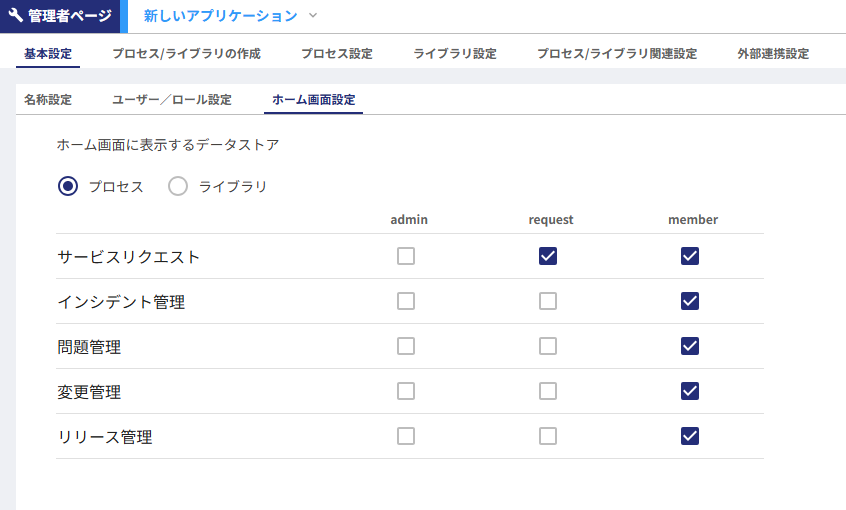The image size is (846, 510).
Task: Switch to 名称設定 sub-tab
Action: point(48,100)
